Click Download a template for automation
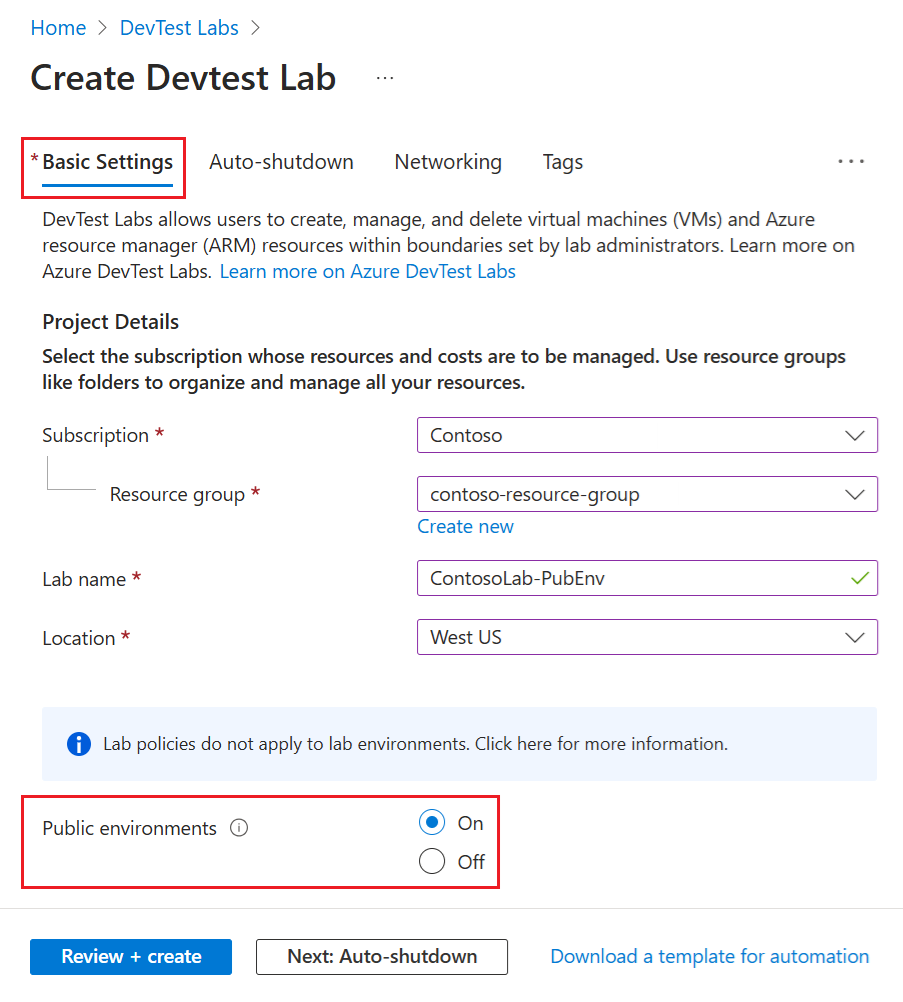903x1002 pixels. [709, 957]
